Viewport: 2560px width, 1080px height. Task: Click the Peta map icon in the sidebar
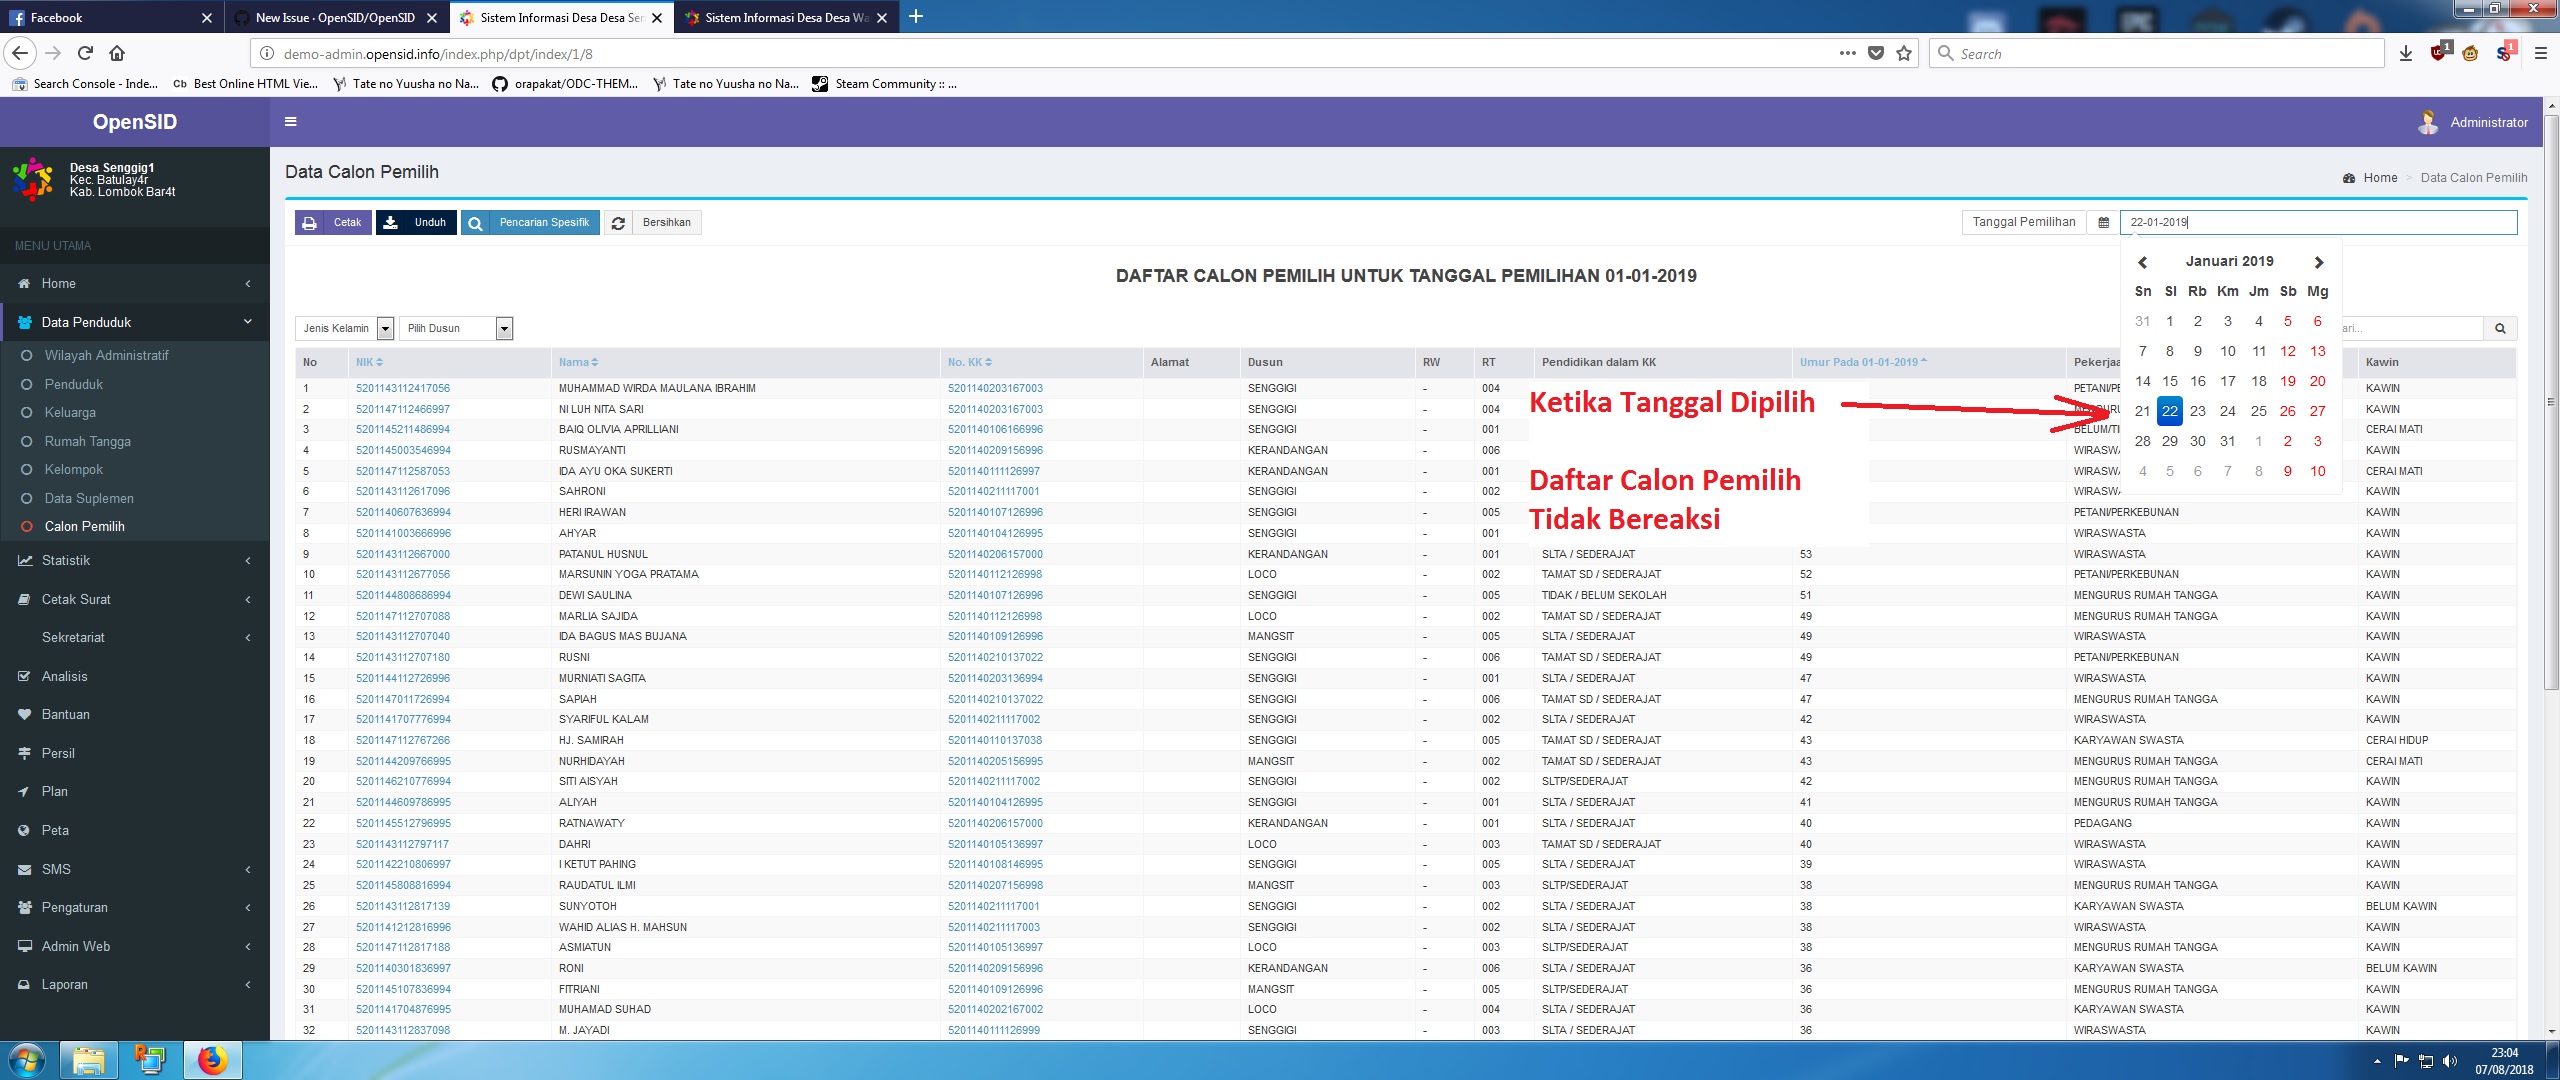(x=24, y=830)
